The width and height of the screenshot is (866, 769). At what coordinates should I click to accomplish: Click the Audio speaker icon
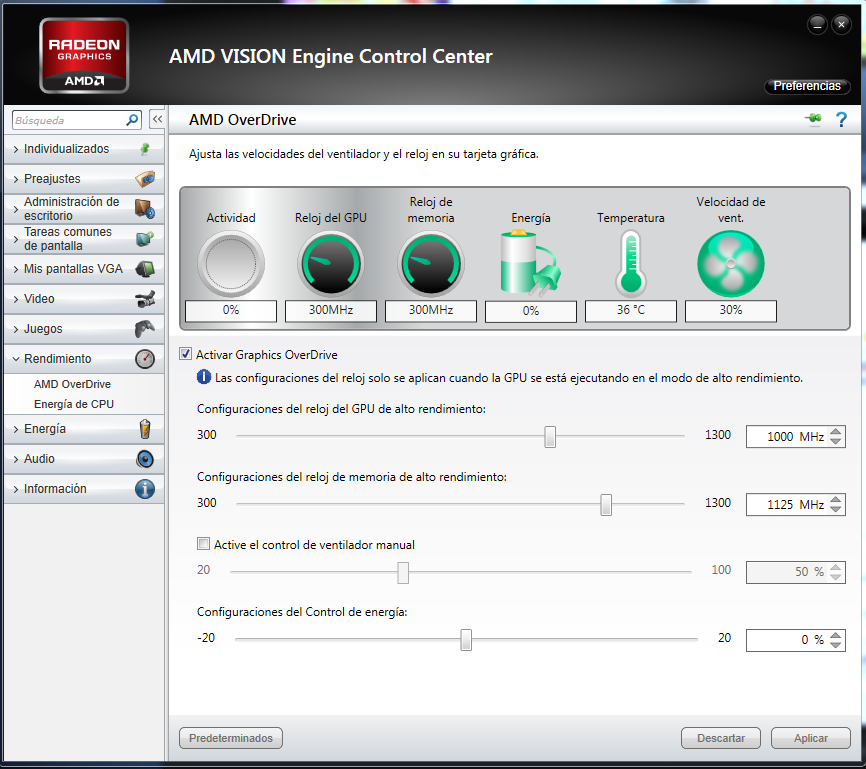(145, 459)
